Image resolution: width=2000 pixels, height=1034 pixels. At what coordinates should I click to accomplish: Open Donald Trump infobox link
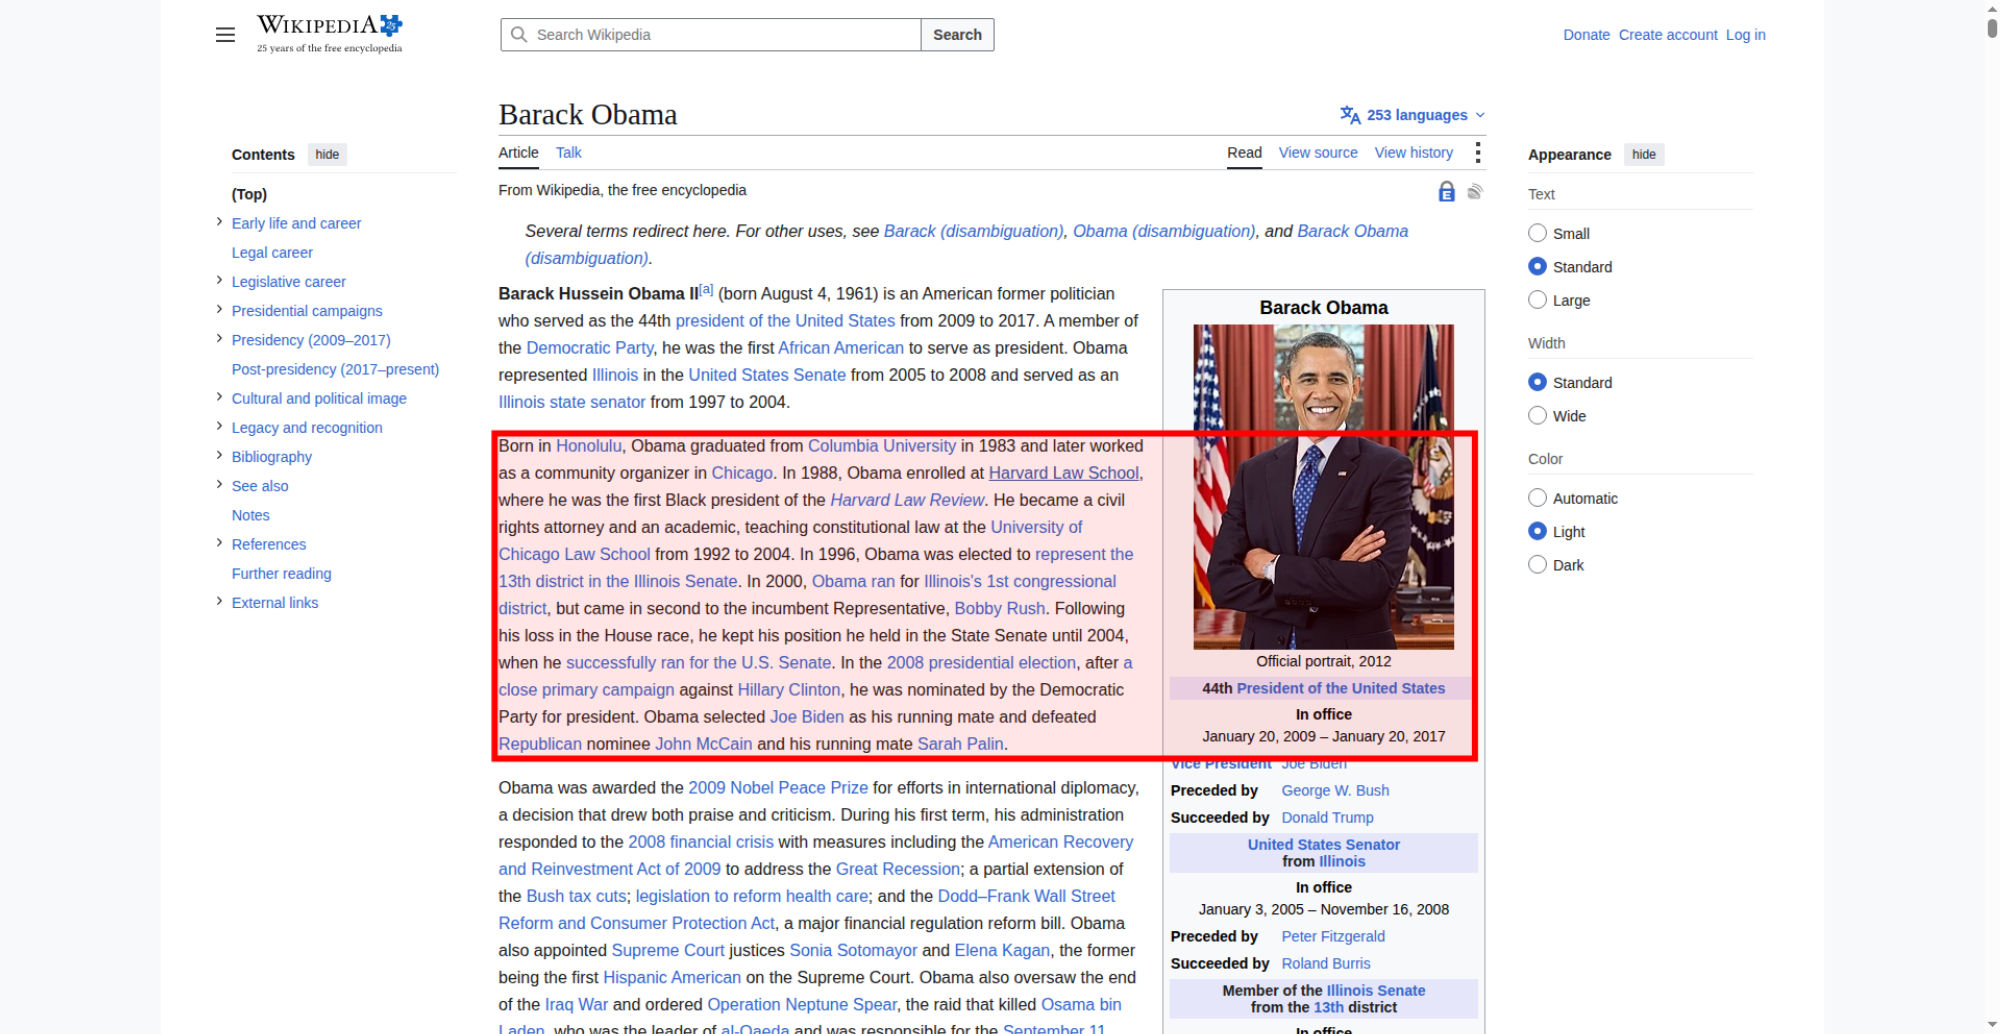(1327, 817)
